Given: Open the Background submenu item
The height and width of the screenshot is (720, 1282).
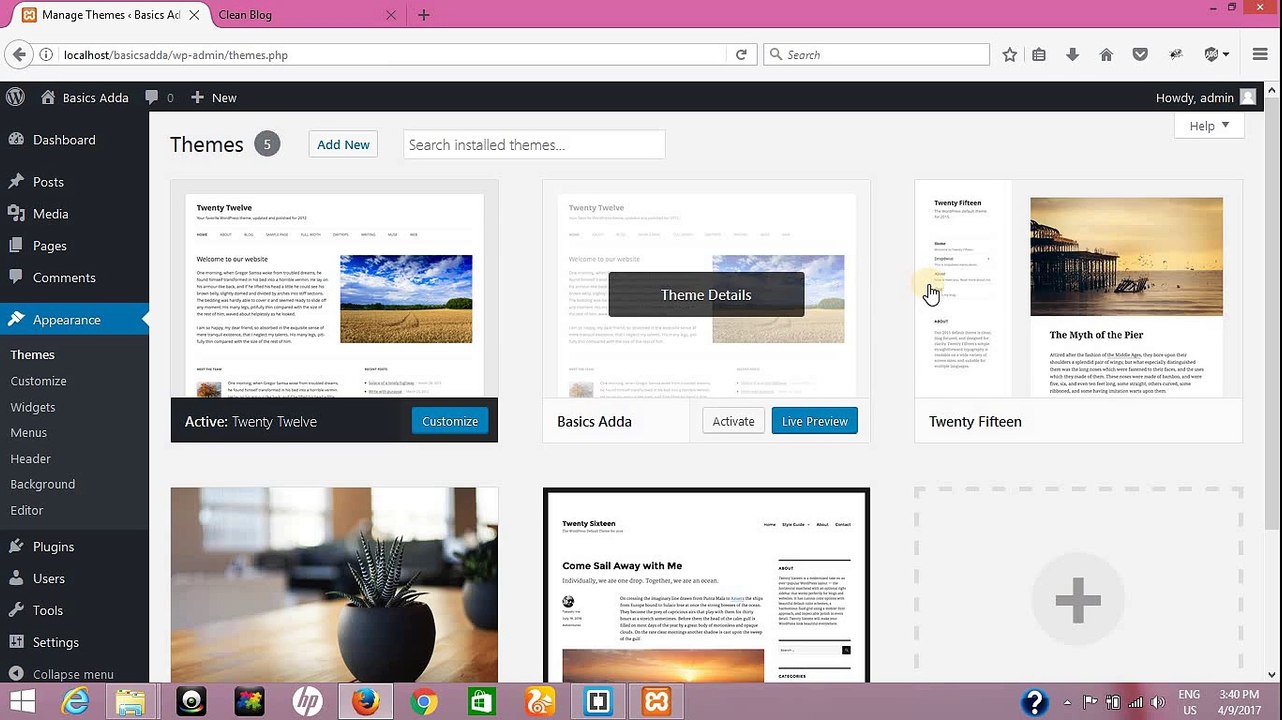Looking at the screenshot, I should (43, 484).
